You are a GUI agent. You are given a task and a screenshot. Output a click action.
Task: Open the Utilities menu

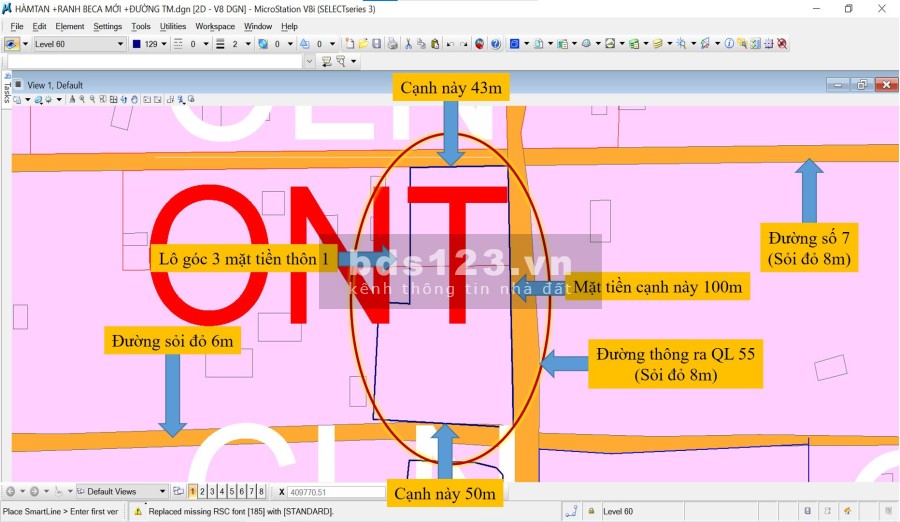(173, 26)
